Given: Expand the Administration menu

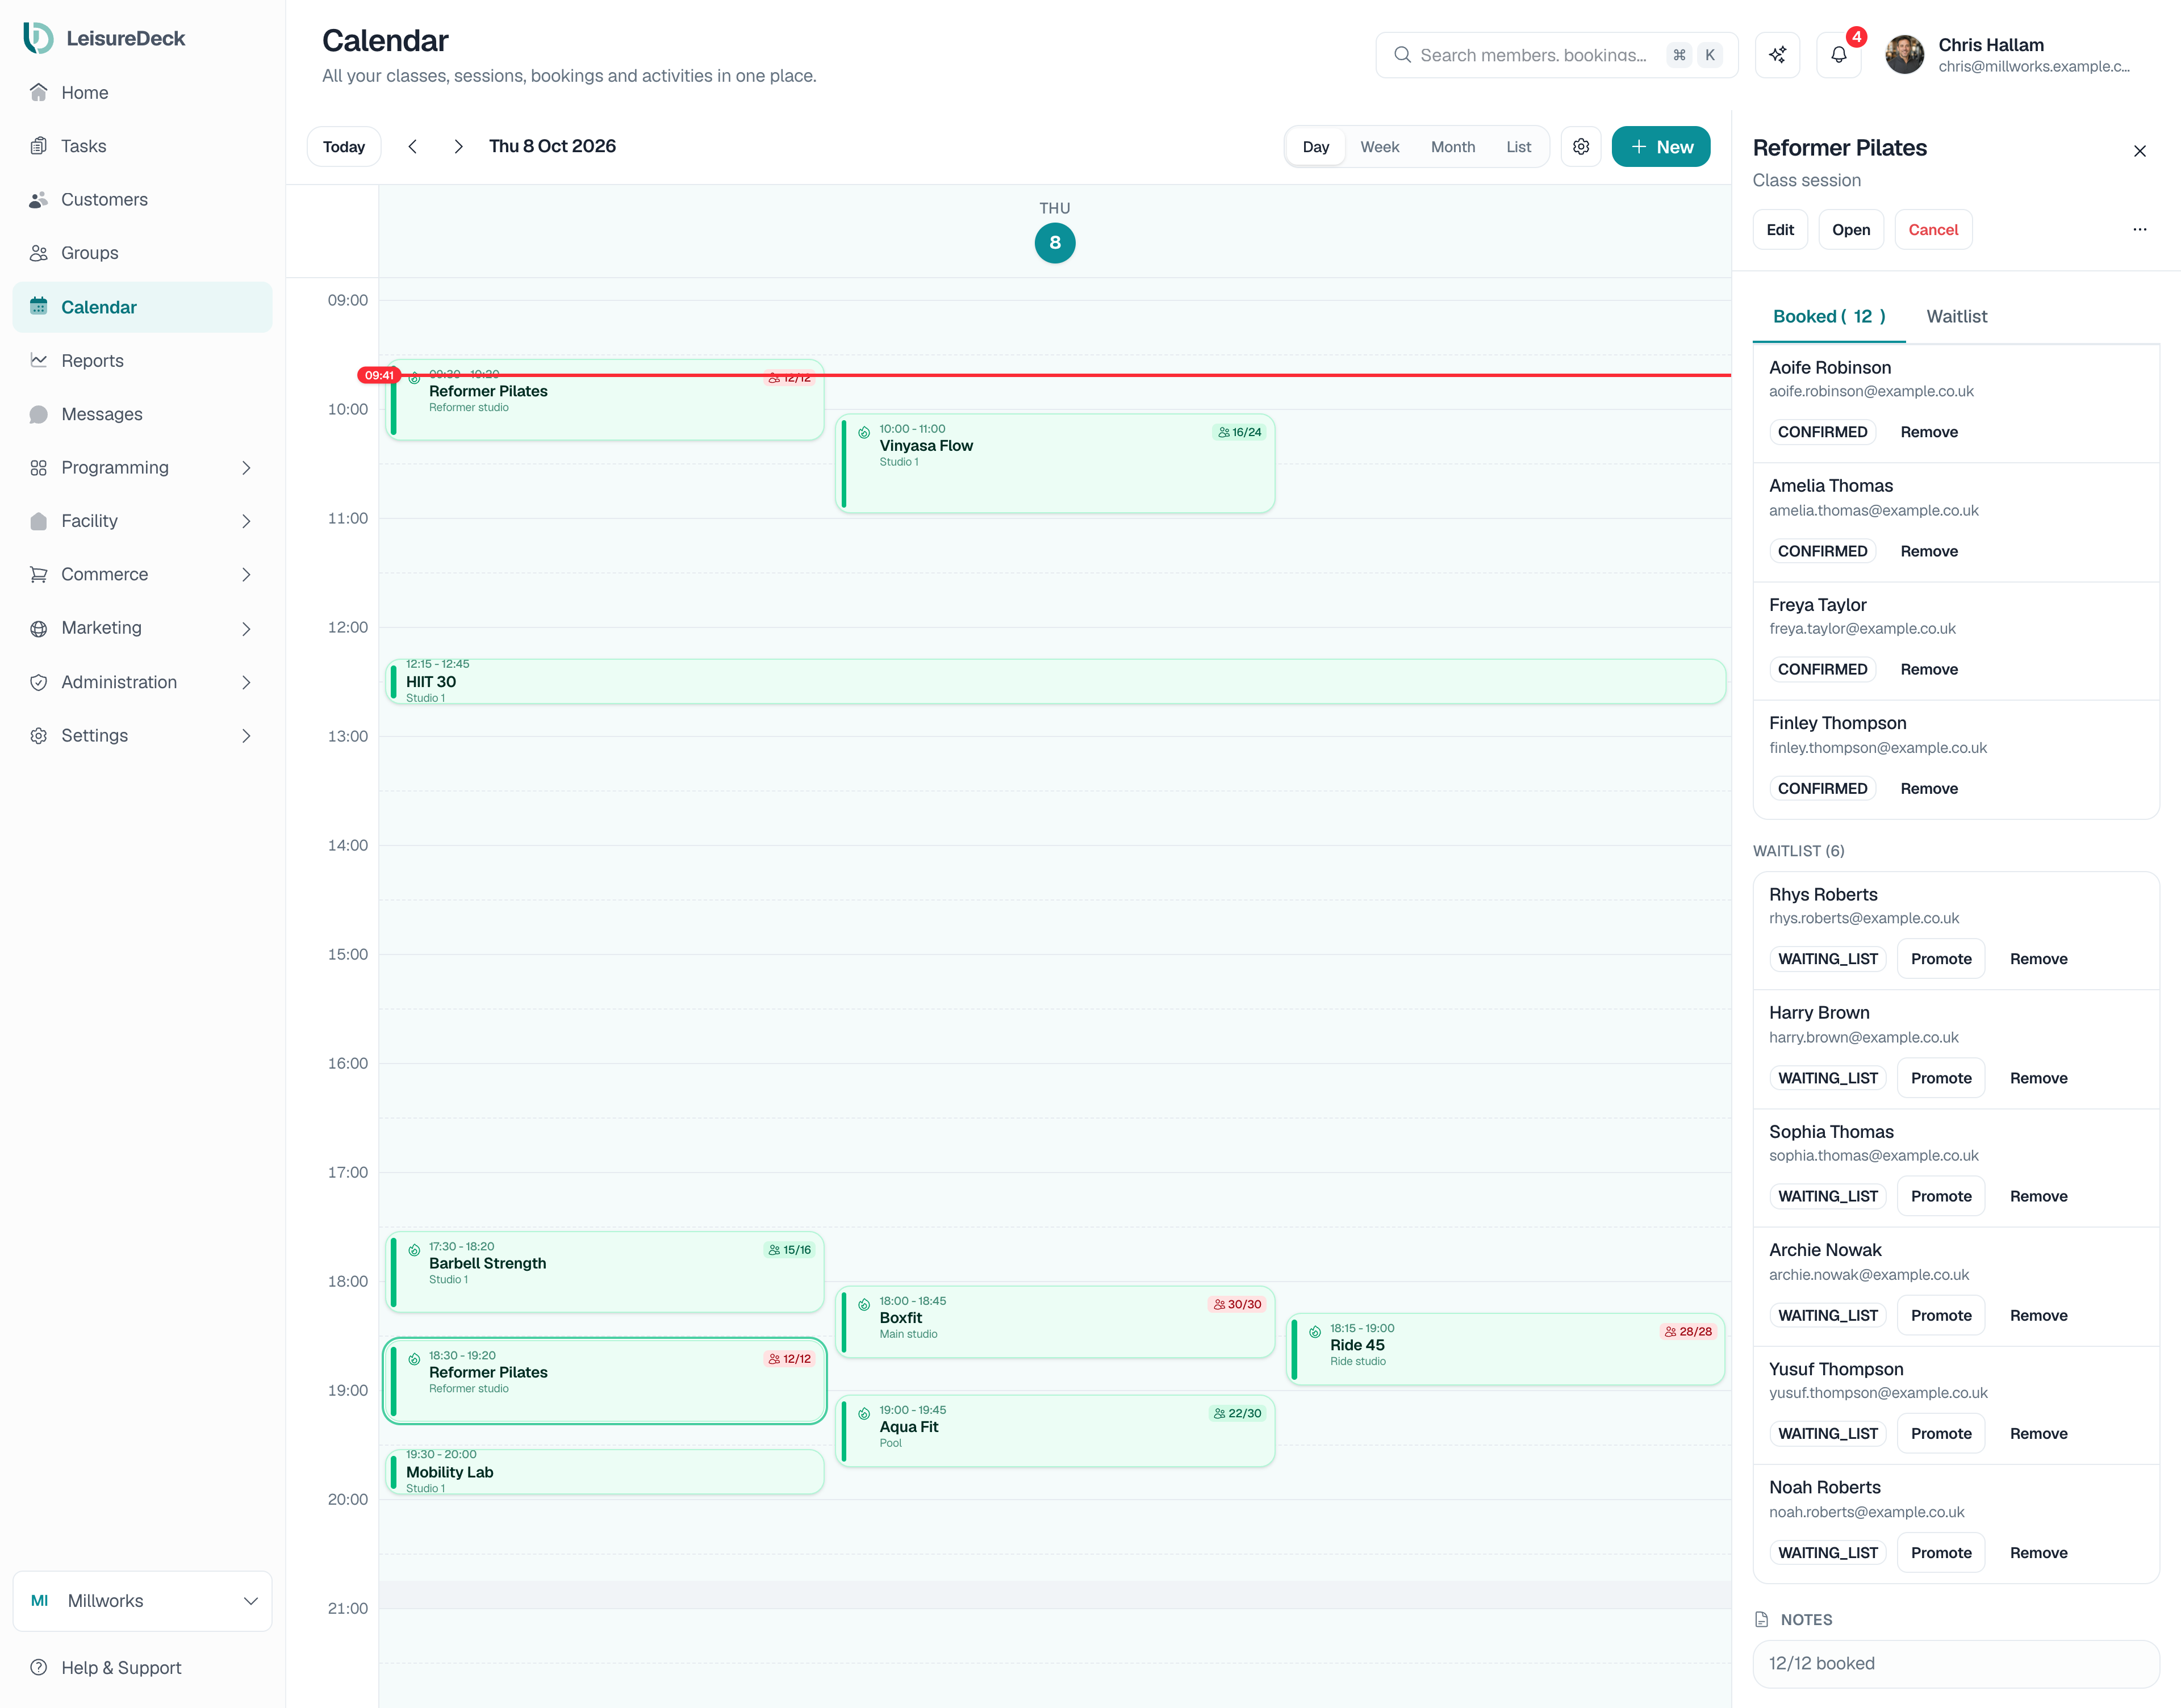Looking at the screenshot, I should pyautogui.click(x=142, y=682).
